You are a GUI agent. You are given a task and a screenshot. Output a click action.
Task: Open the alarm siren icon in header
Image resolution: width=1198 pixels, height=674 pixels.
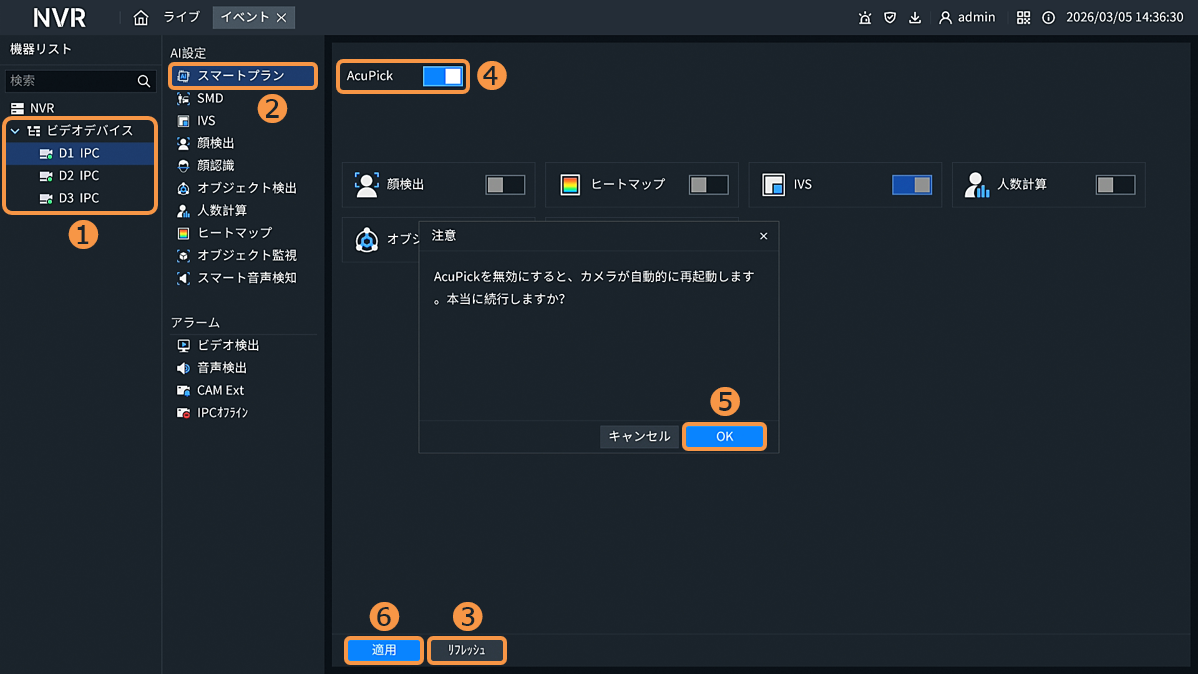pos(864,17)
